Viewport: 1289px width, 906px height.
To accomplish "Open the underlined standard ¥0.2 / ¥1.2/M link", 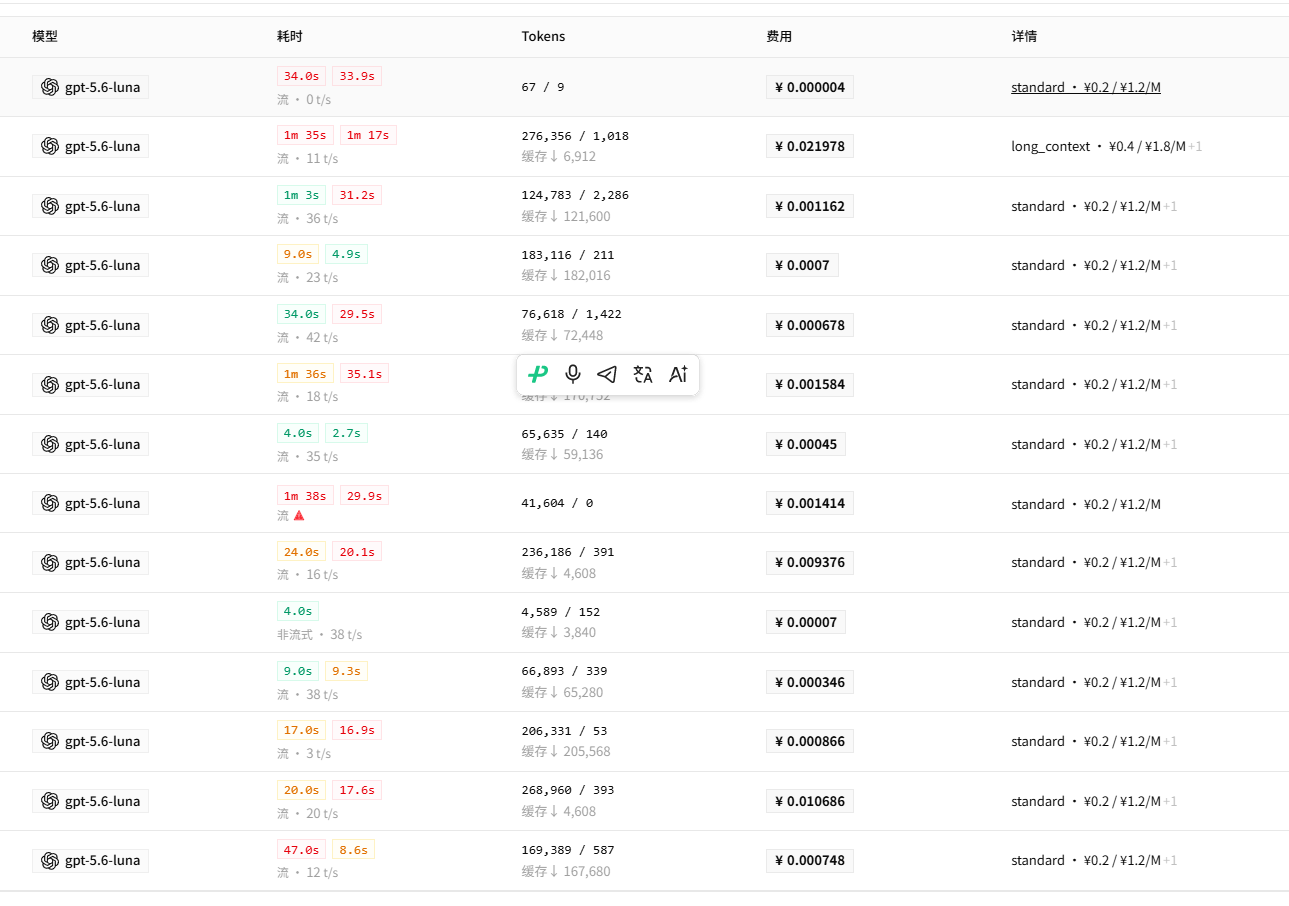I will tap(1086, 87).
